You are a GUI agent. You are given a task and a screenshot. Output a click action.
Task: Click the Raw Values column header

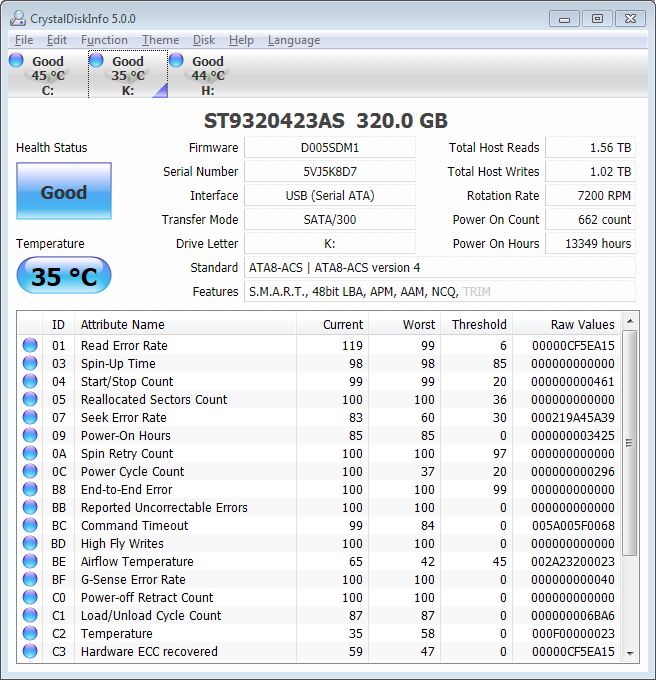pos(567,324)
